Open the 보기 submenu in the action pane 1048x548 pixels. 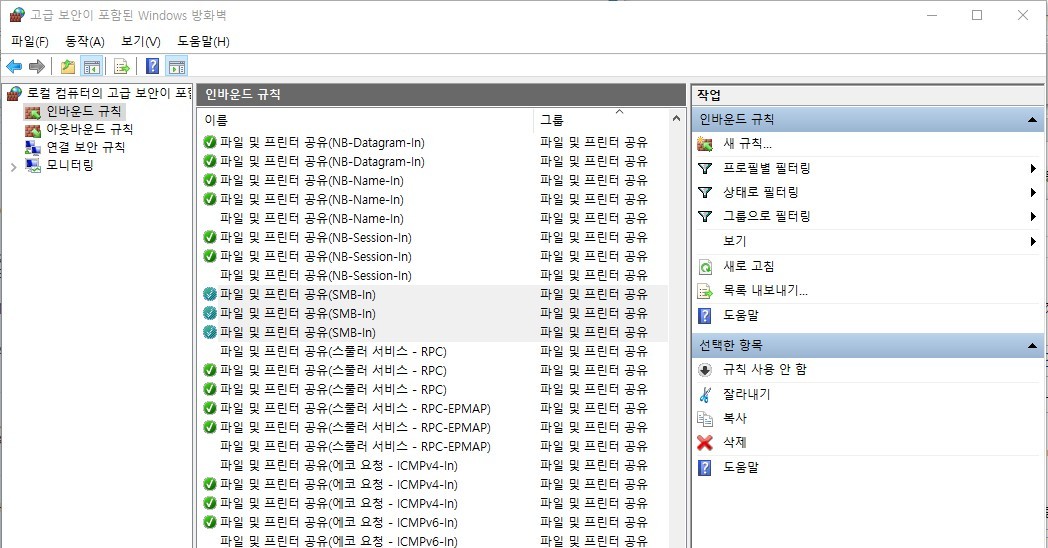tap(735, 241)
